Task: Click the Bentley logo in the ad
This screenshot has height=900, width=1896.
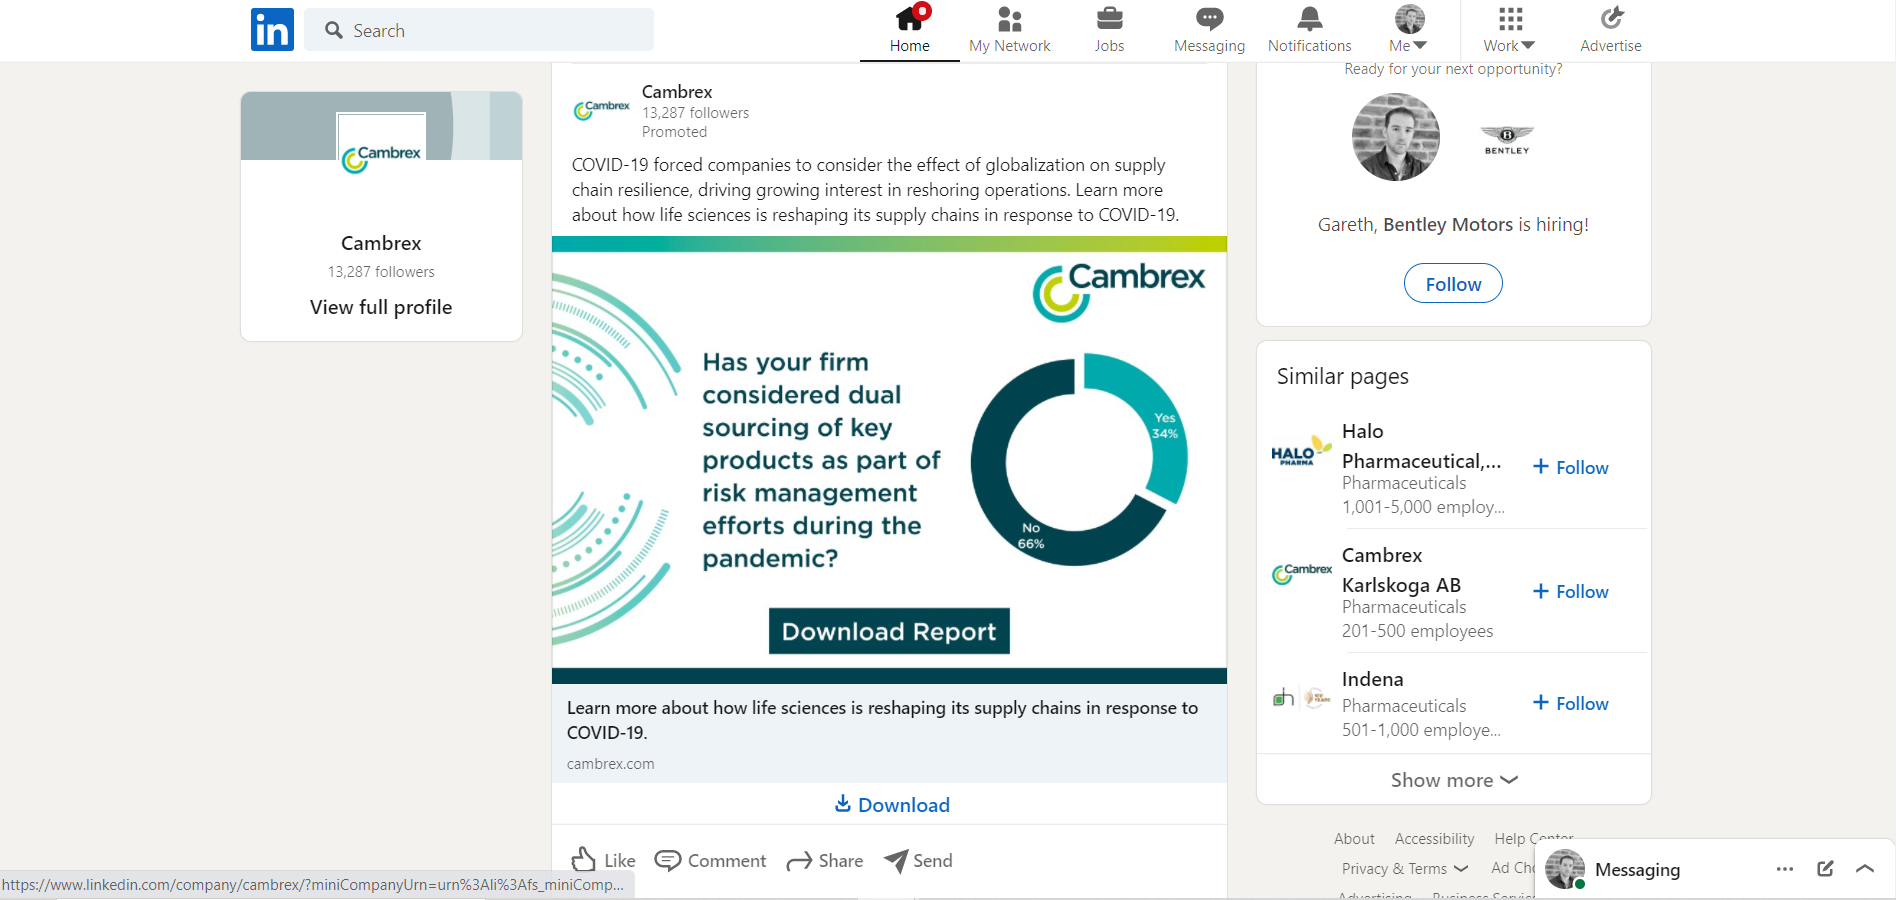Action: tap(1507, 139)
